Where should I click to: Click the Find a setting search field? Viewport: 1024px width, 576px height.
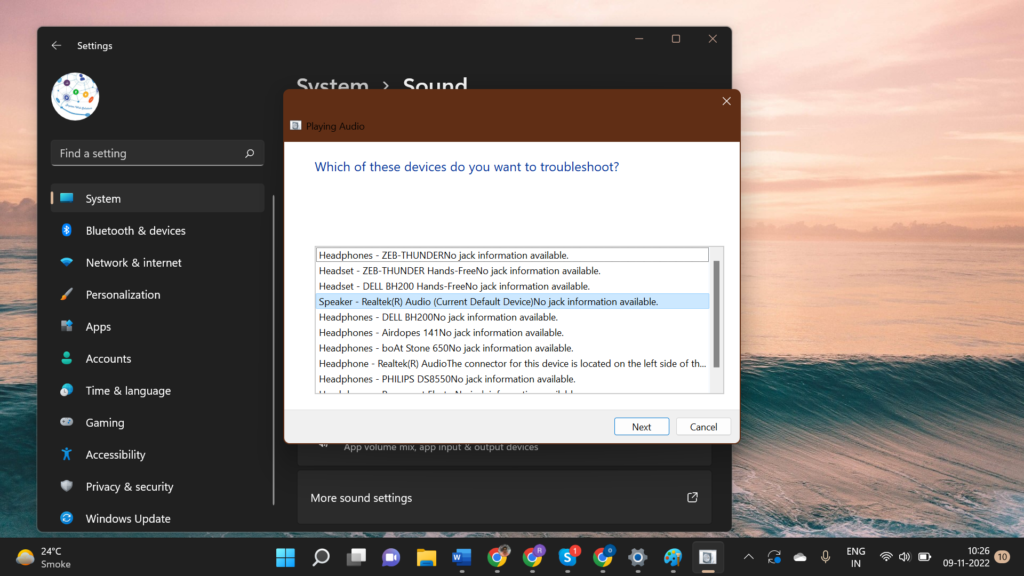coord(157,153)
